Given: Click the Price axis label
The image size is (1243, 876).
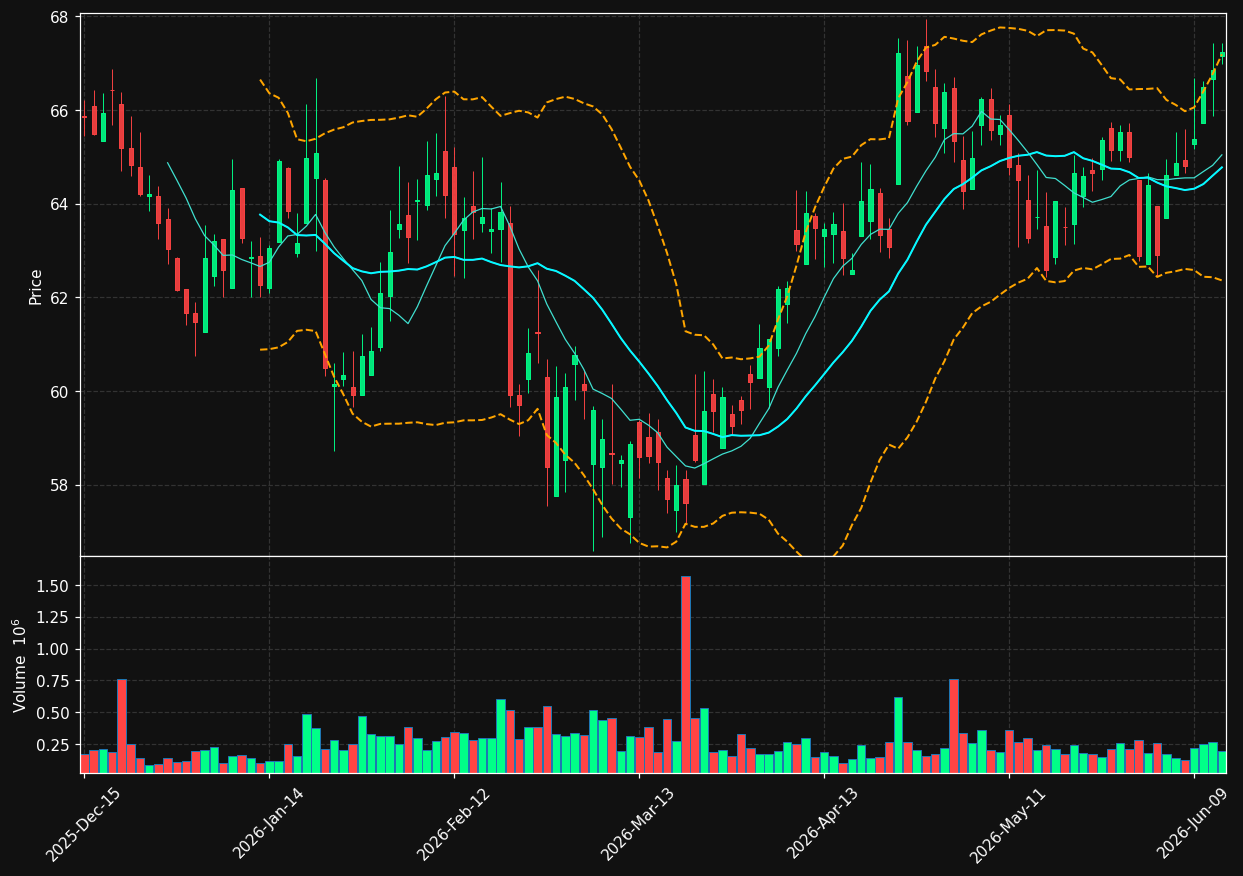Looking at the screenshot, I should (36, 287).
